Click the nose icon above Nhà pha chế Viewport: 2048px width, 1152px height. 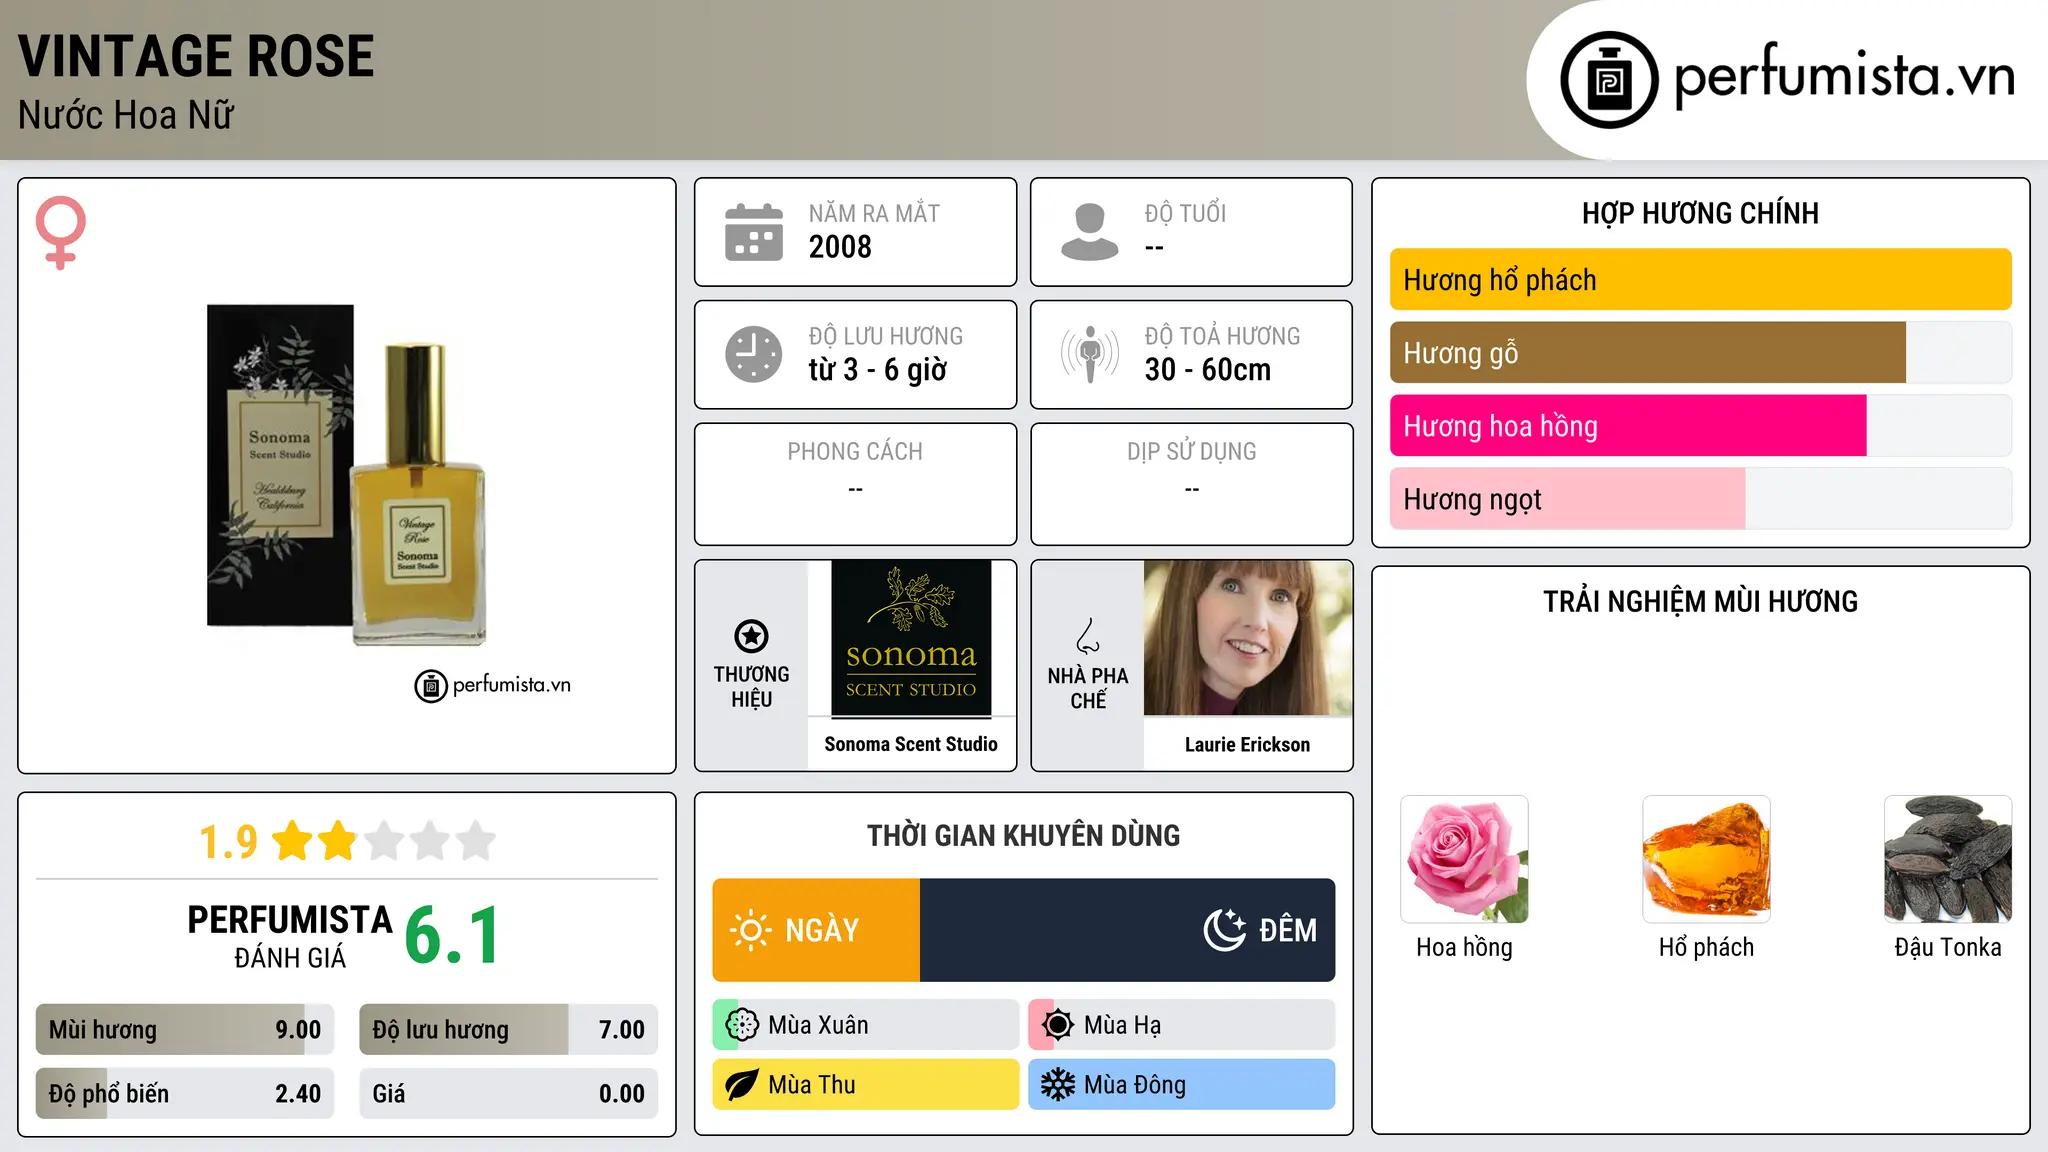pyautogui.click(x=1088, y=636)
